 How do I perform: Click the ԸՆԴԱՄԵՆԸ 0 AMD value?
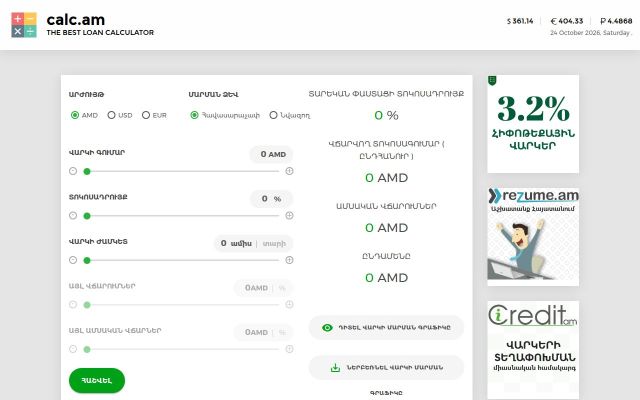[386, 278]
